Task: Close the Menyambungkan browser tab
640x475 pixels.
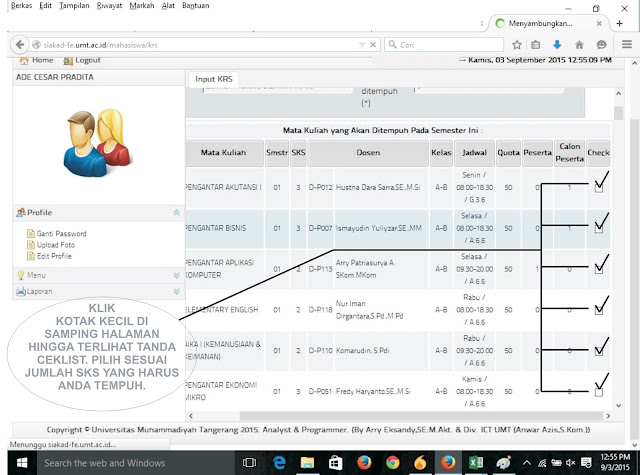Action: point(599,24)
